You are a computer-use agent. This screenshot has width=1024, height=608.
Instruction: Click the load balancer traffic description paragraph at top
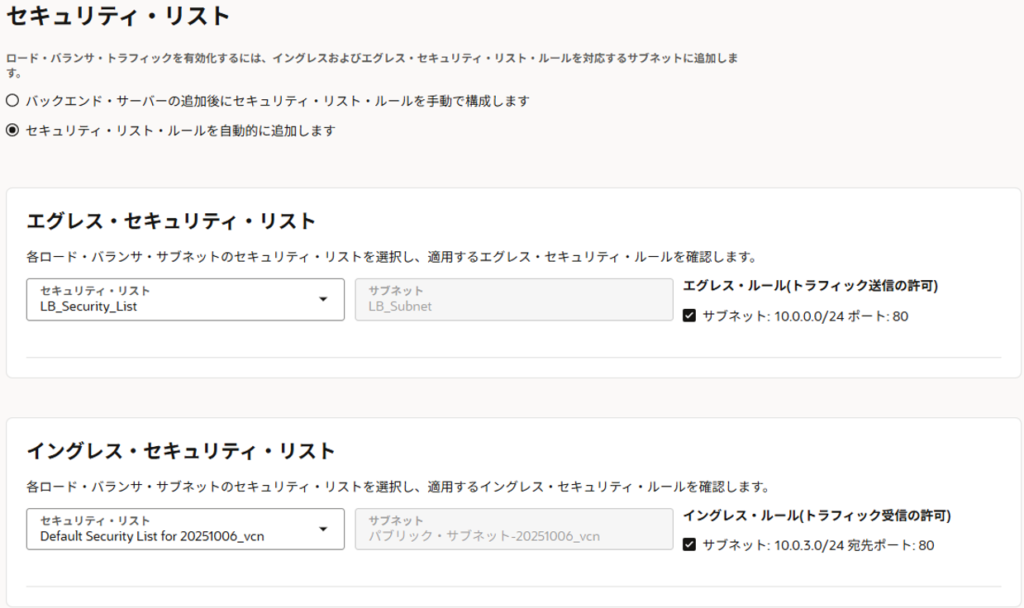pyautogui.click(x=372, y=59)
